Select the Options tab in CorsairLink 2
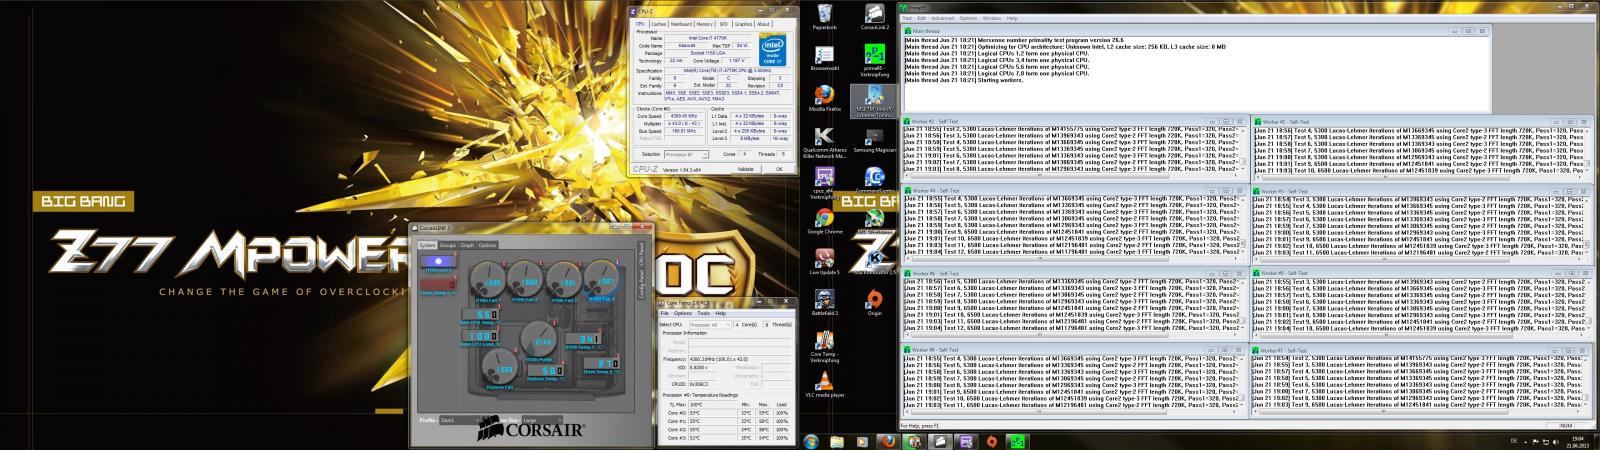 tap(487, 245)
